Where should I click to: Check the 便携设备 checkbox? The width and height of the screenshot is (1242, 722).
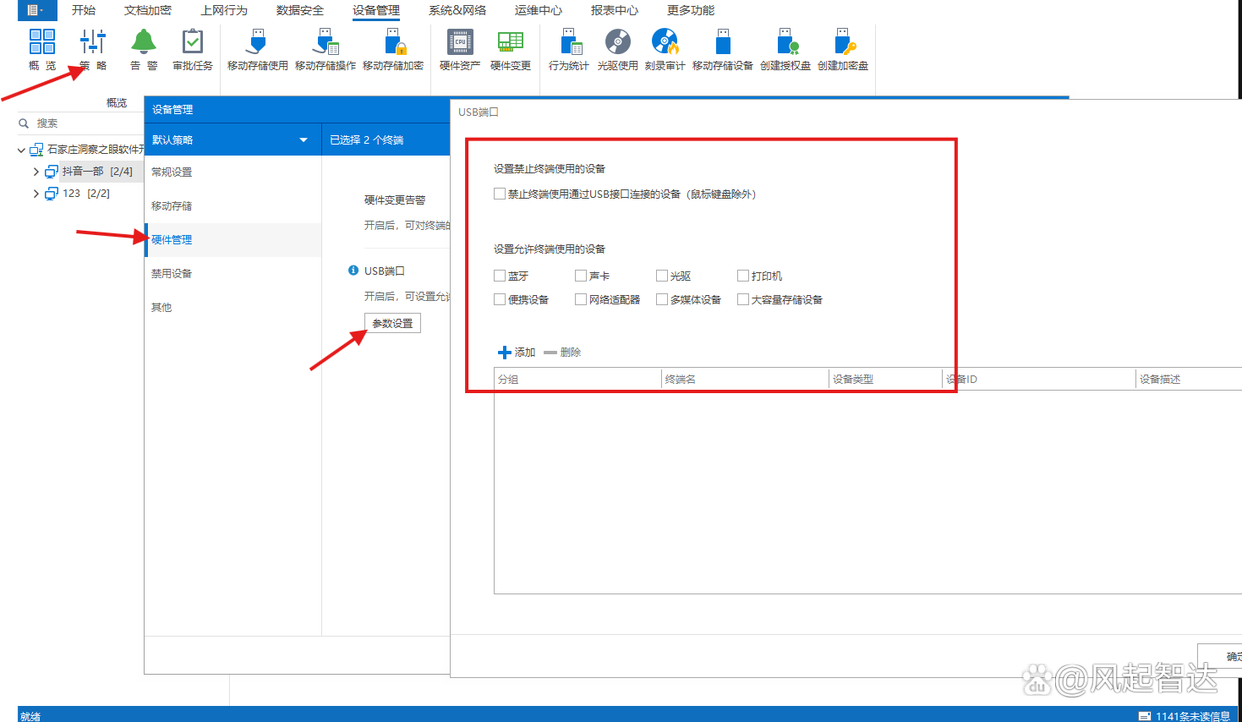(x=500, y=299)
